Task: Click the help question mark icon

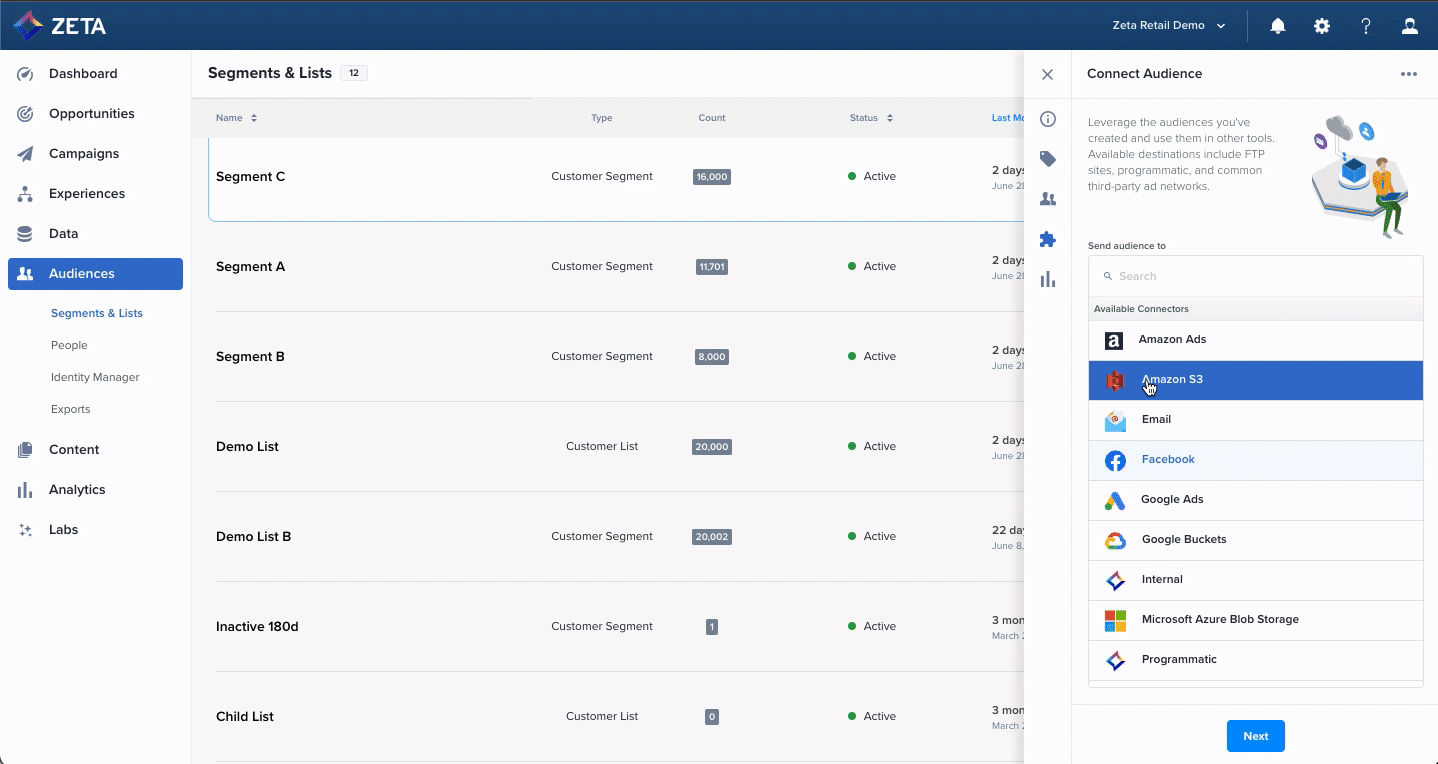Action: (1365, 26)
